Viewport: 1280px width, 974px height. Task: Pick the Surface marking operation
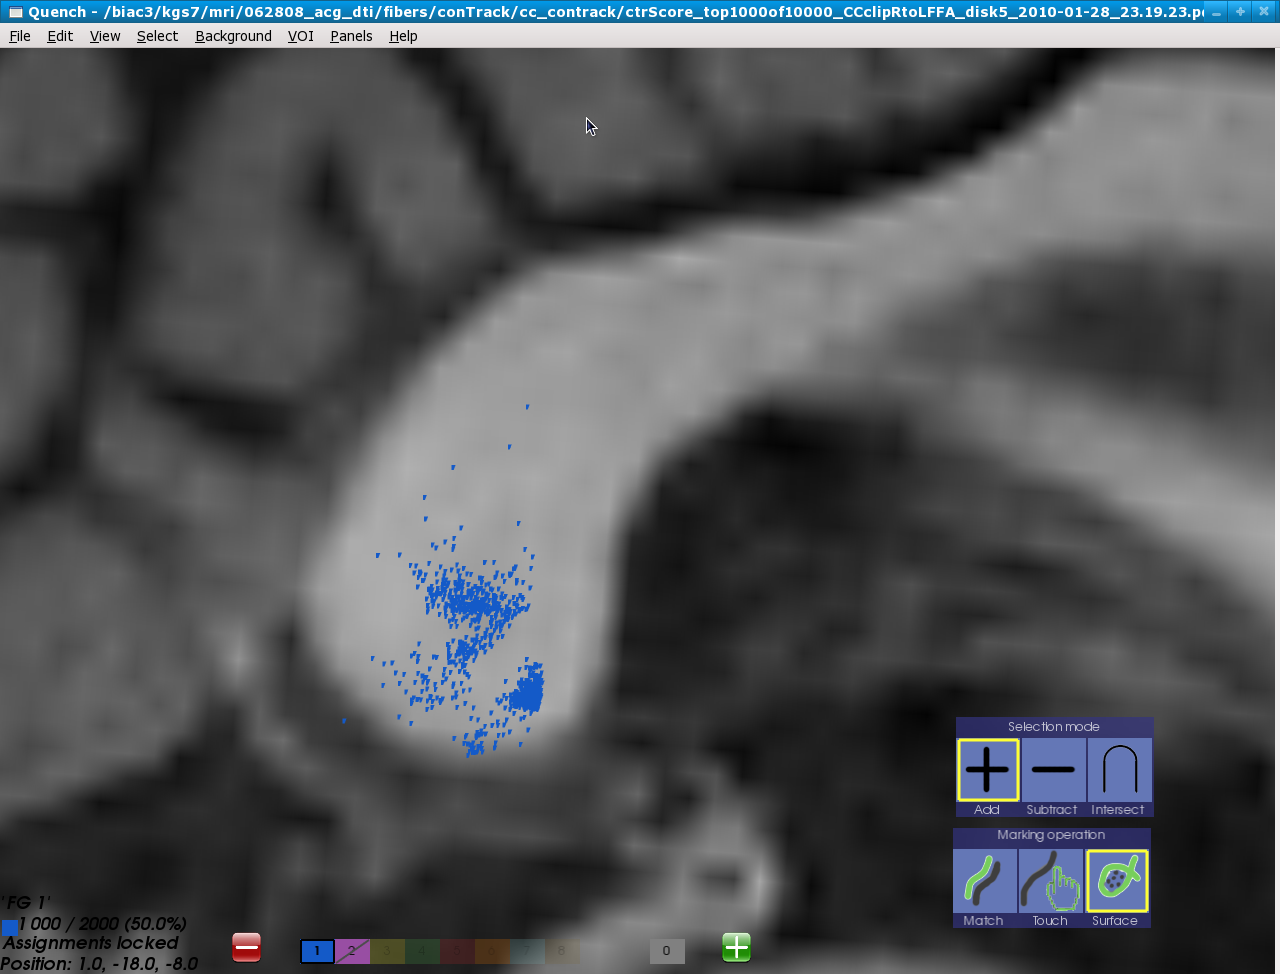(1116, 881)
